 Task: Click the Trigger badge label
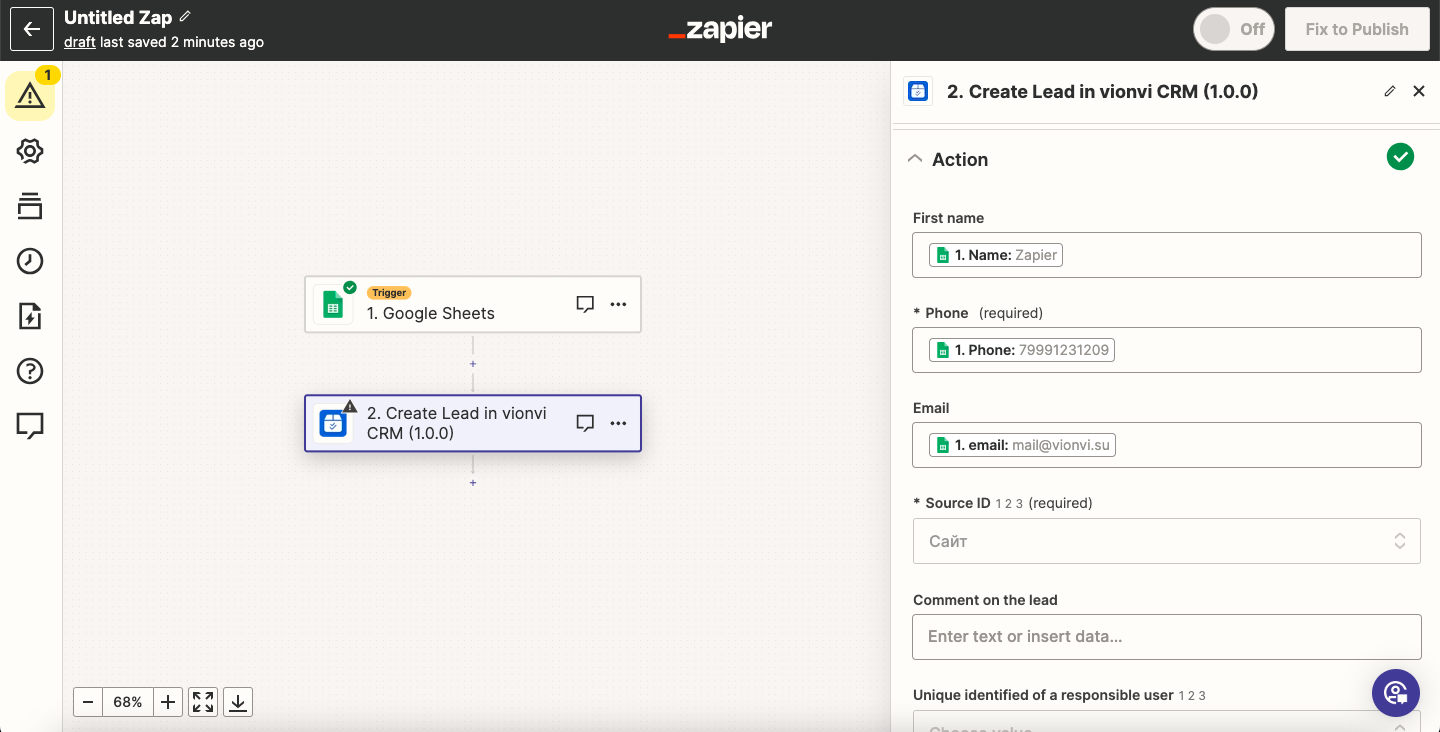[389, 293]
